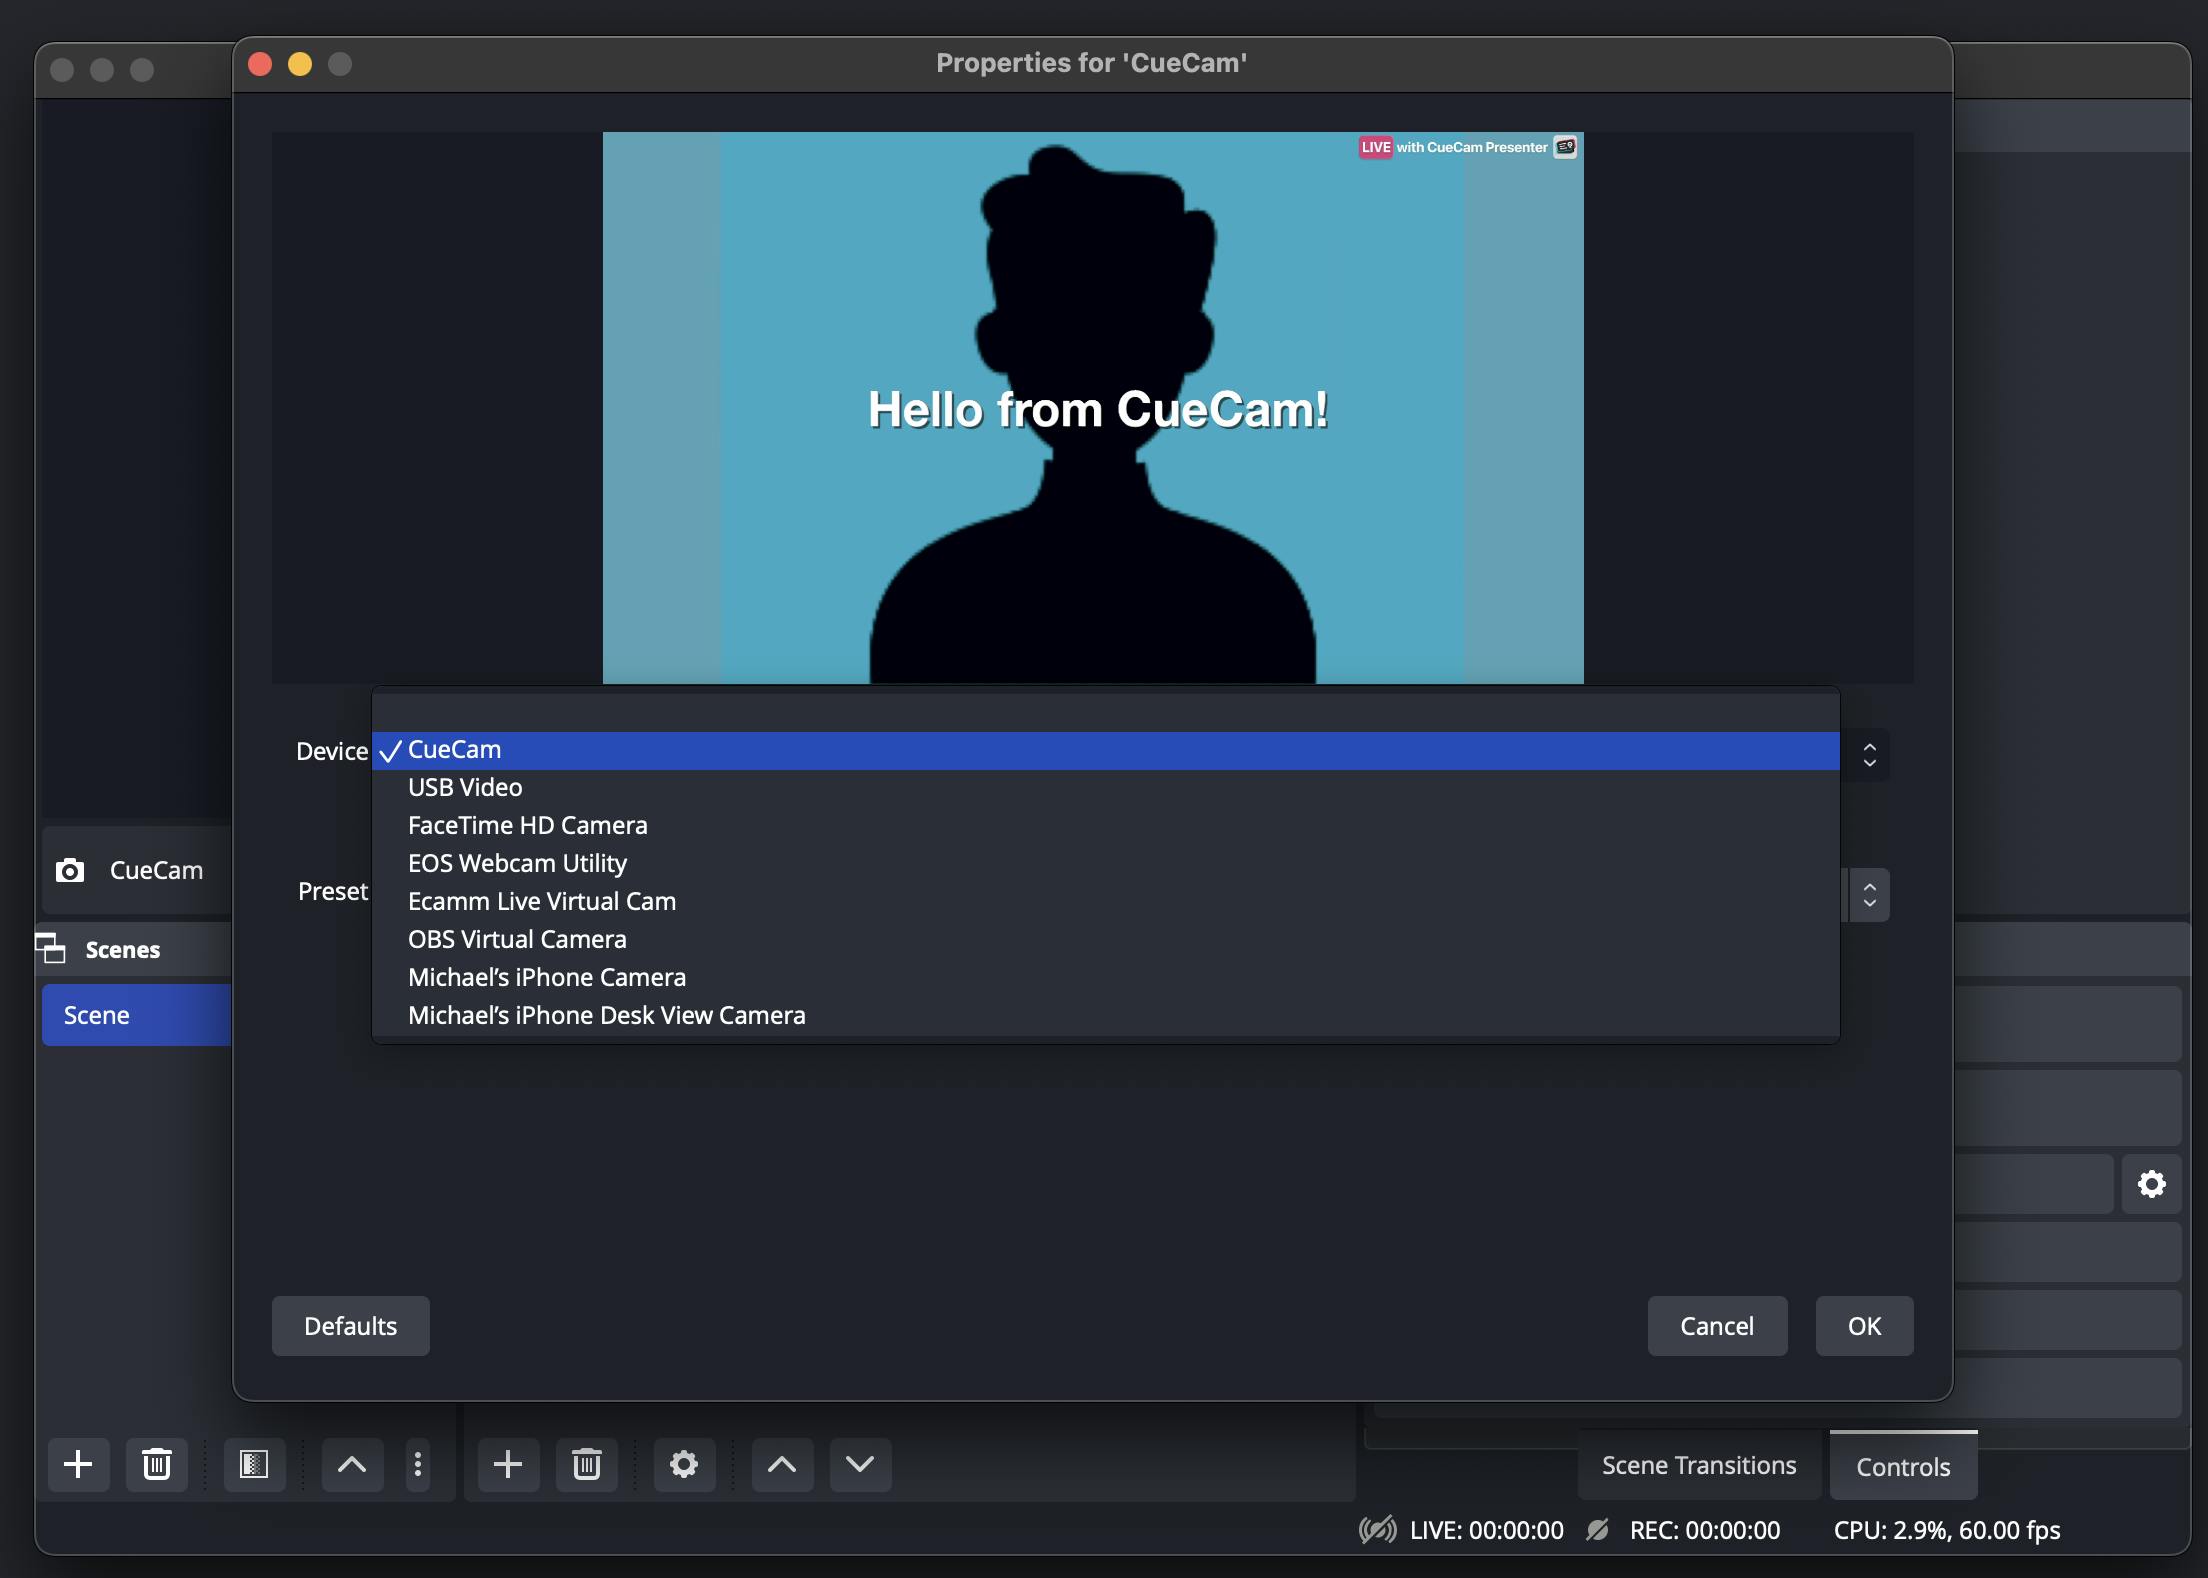Click the add source plus icon
The image size is (2208, 1578).
pyautogui.click(x=505, y=1462)
